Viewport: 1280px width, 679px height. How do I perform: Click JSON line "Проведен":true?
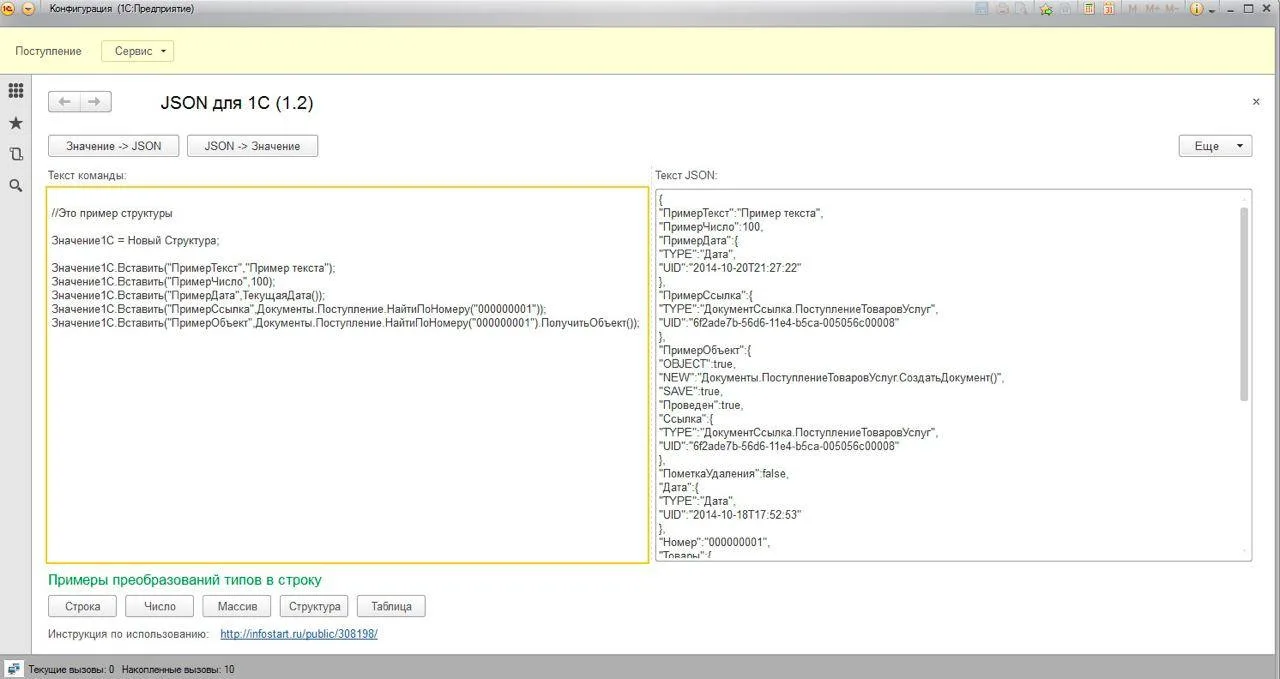(x=700, y=405)
